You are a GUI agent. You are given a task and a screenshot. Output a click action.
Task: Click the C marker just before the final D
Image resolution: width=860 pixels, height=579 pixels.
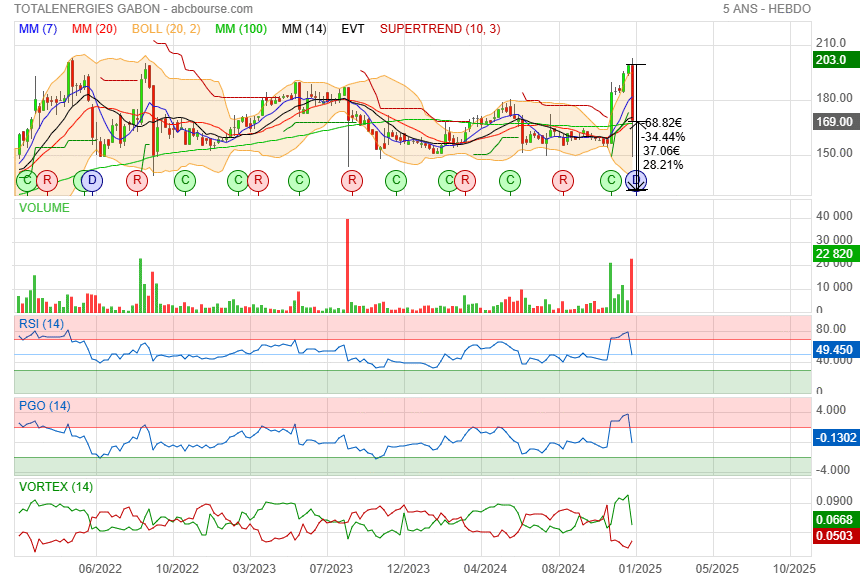tap(611, 180)
